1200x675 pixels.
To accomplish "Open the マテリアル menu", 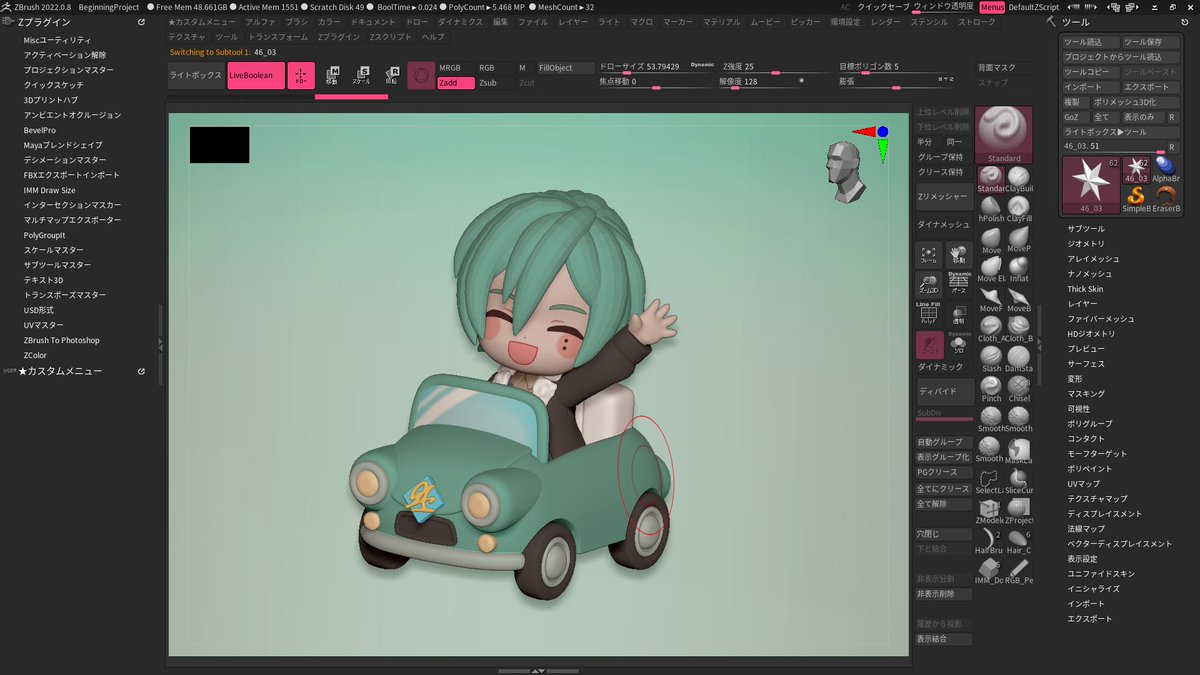I will [721, 21].
